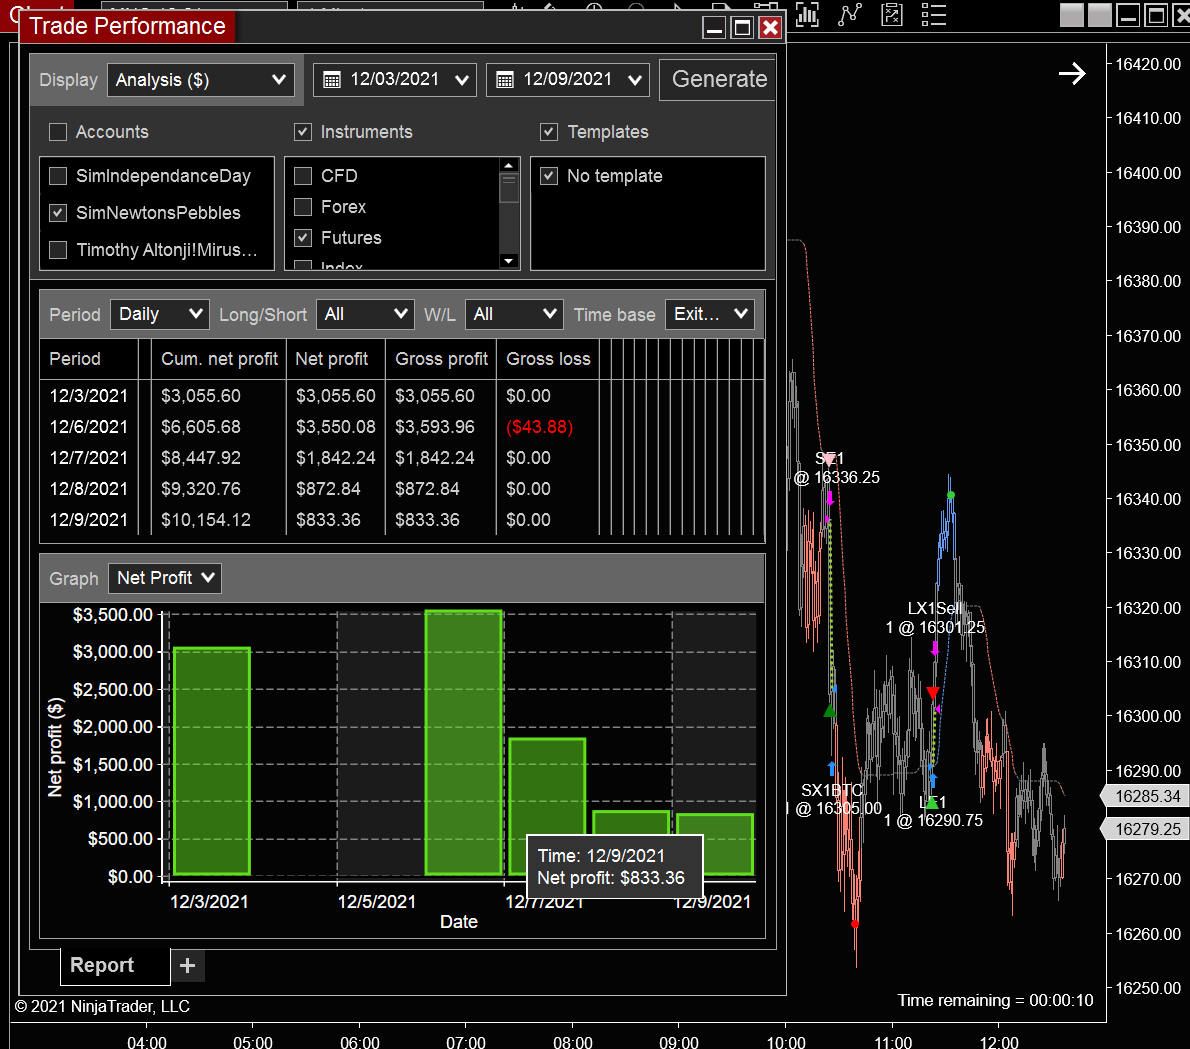Viewport: 1190px width, 1049px height.
Task: Open the start date calendar icon
Action: (x=330, y=79)
